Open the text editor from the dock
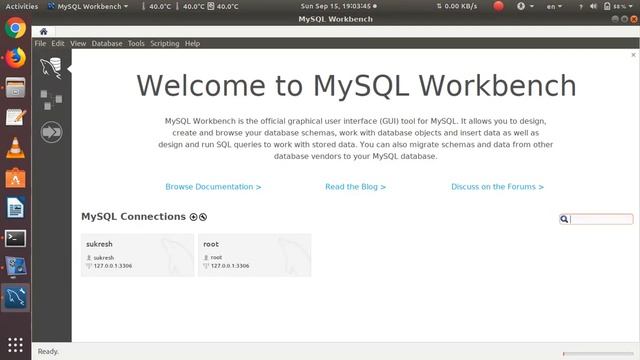The width and height of the screenshot is (640, 360). point(16,118)
